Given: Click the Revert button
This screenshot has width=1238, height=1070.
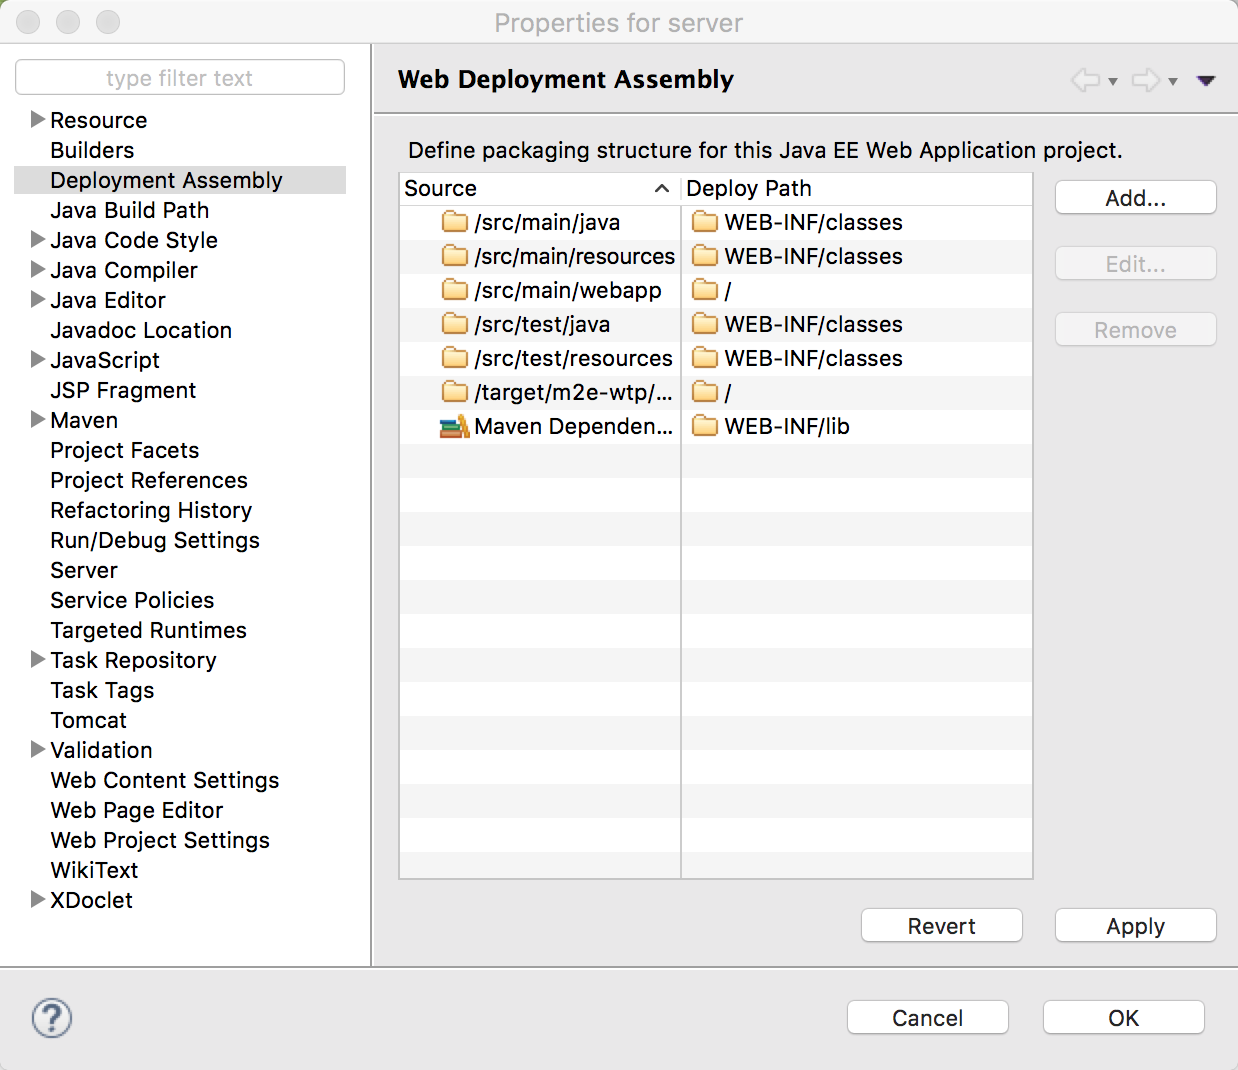Looking at the screenshot, I should pos(942,926).
